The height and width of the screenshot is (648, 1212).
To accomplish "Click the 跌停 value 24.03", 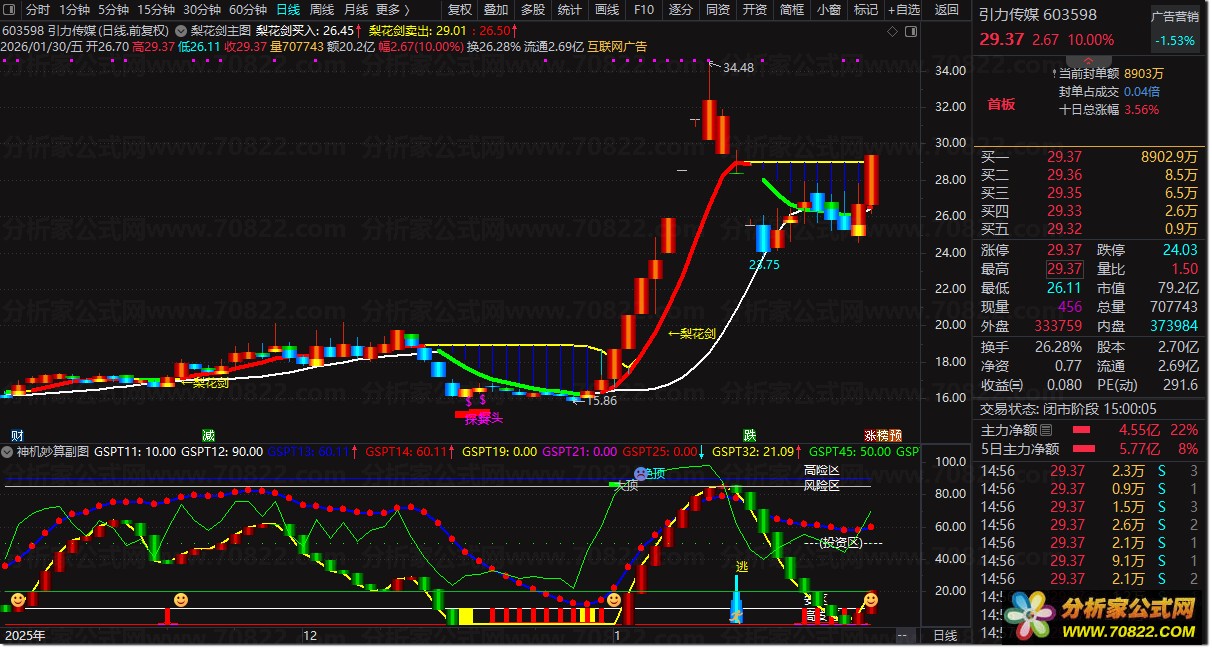I will coord(1178,250).
